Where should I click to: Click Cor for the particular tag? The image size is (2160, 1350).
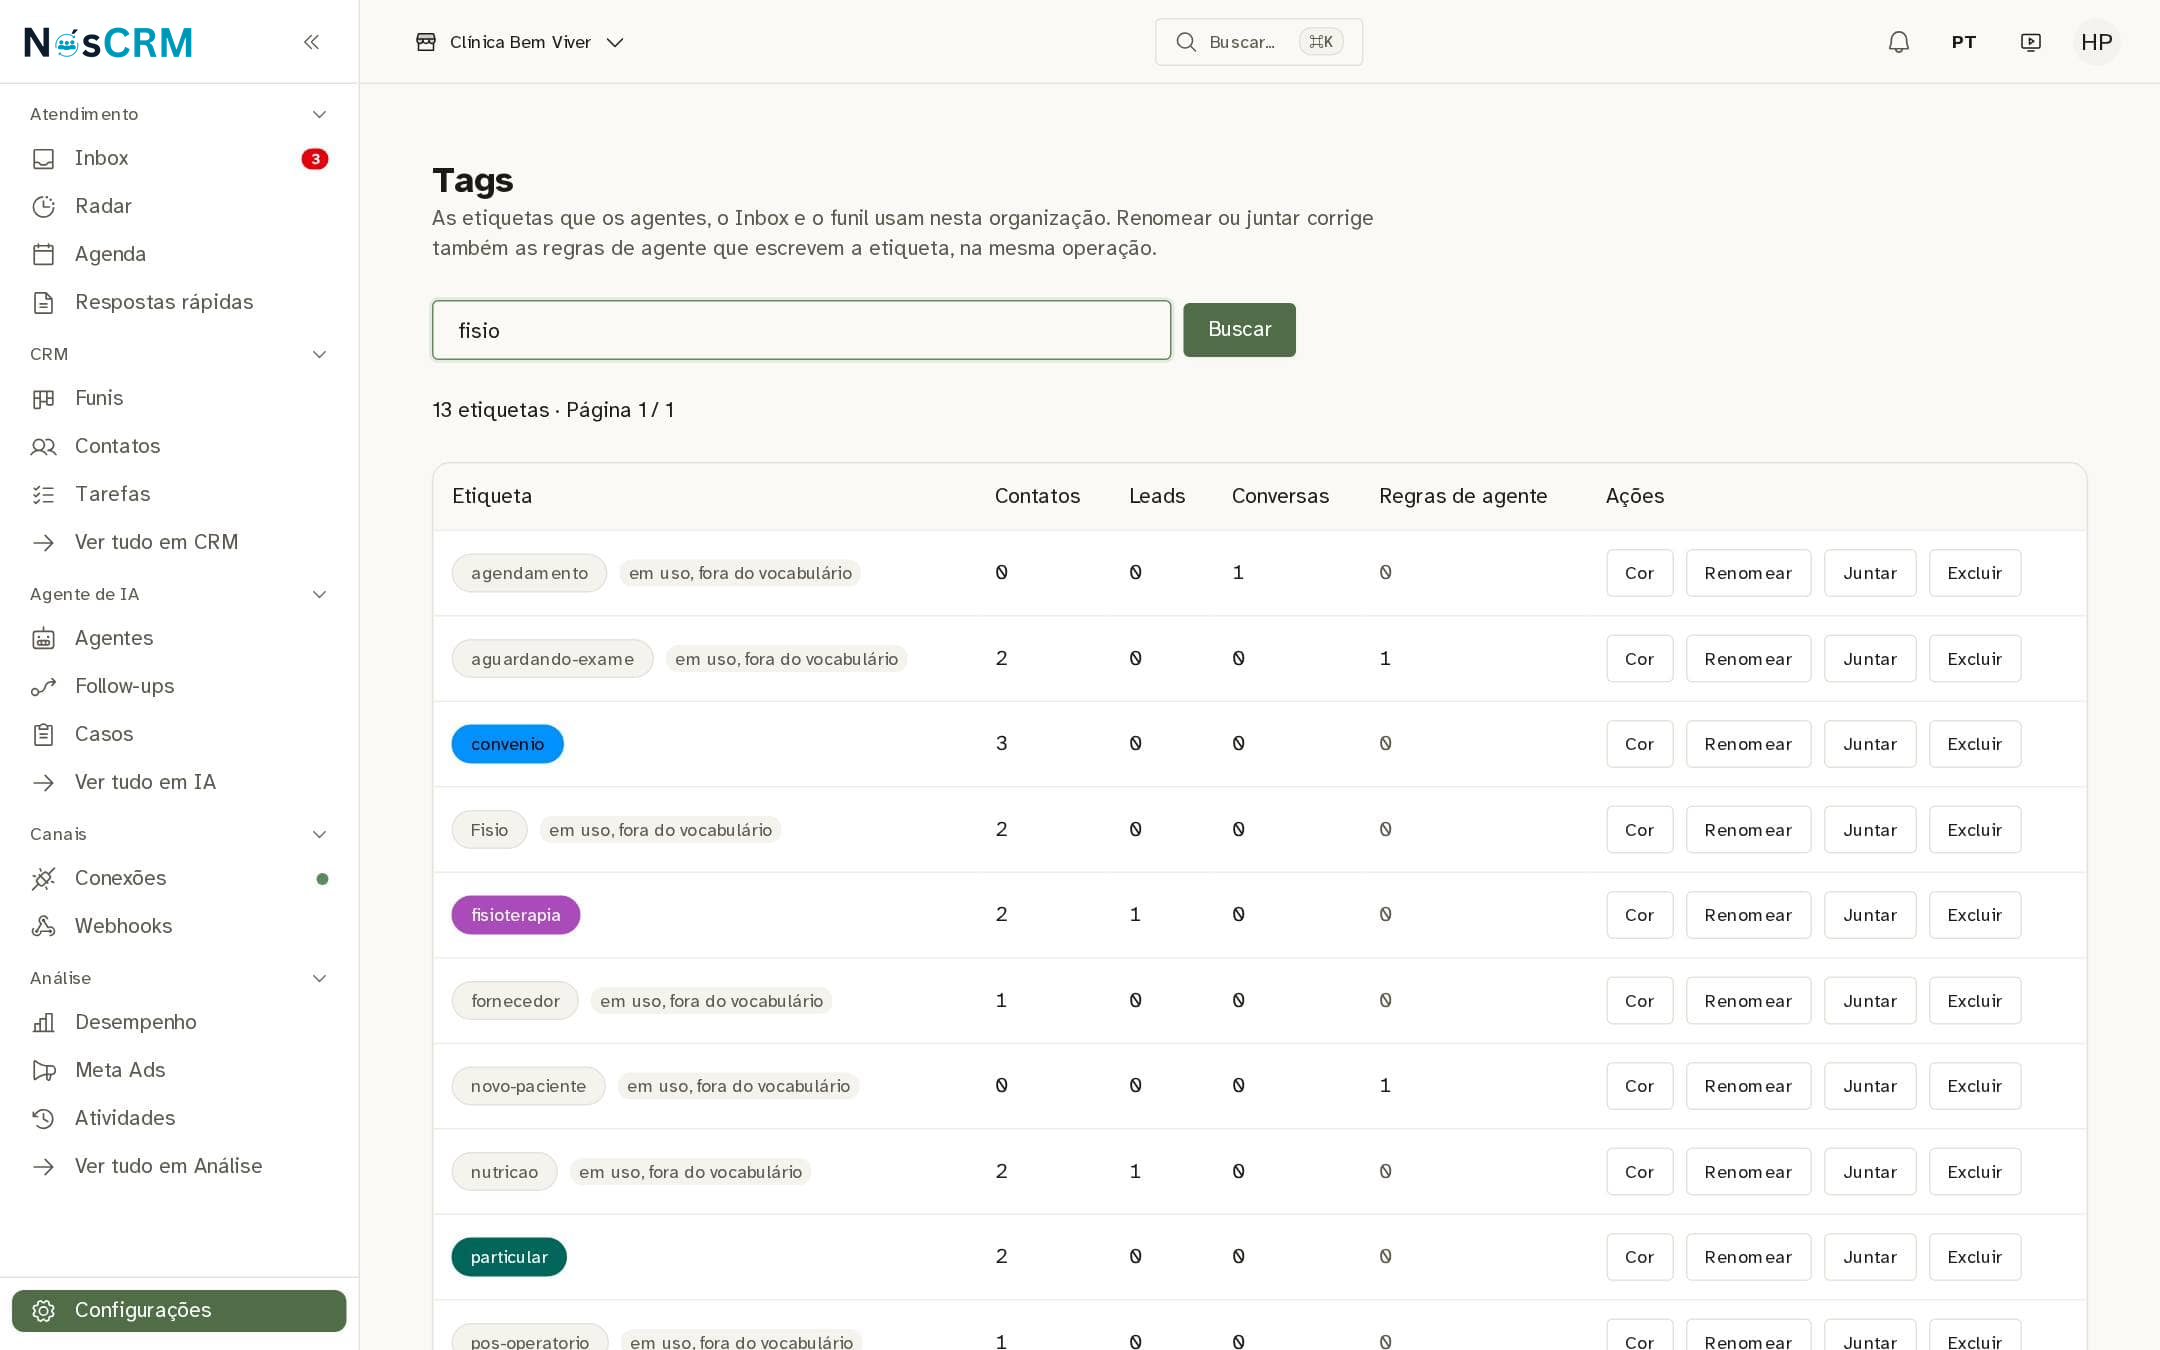click(x=1639, y=1257)
